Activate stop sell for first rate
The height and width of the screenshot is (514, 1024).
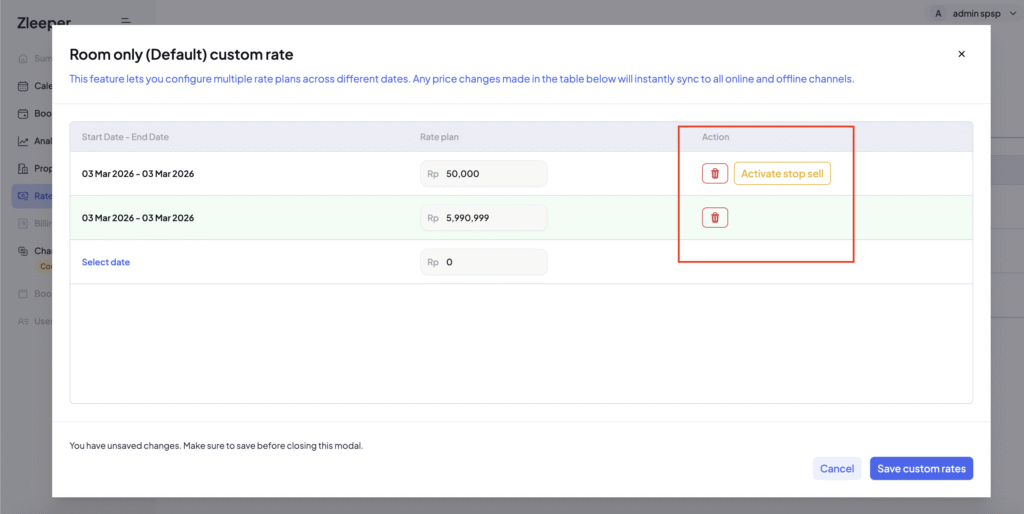[x=782, y=174]
